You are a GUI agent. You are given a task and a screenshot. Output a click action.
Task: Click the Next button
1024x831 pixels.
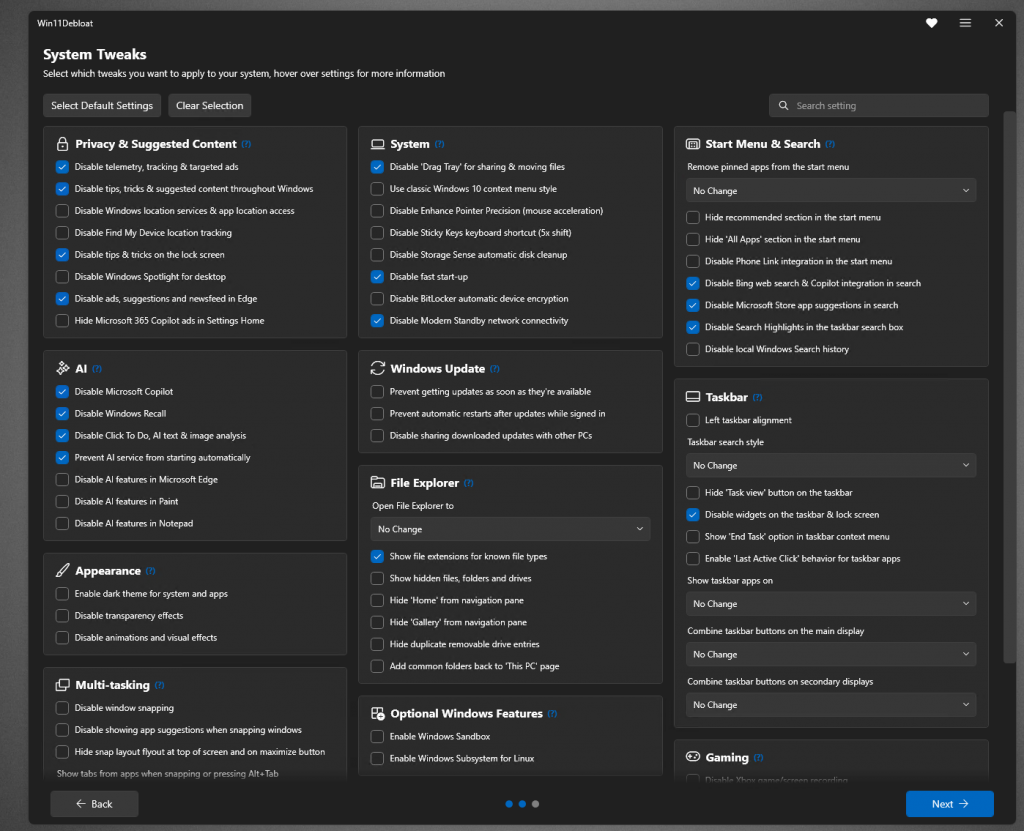coord(949,804)
